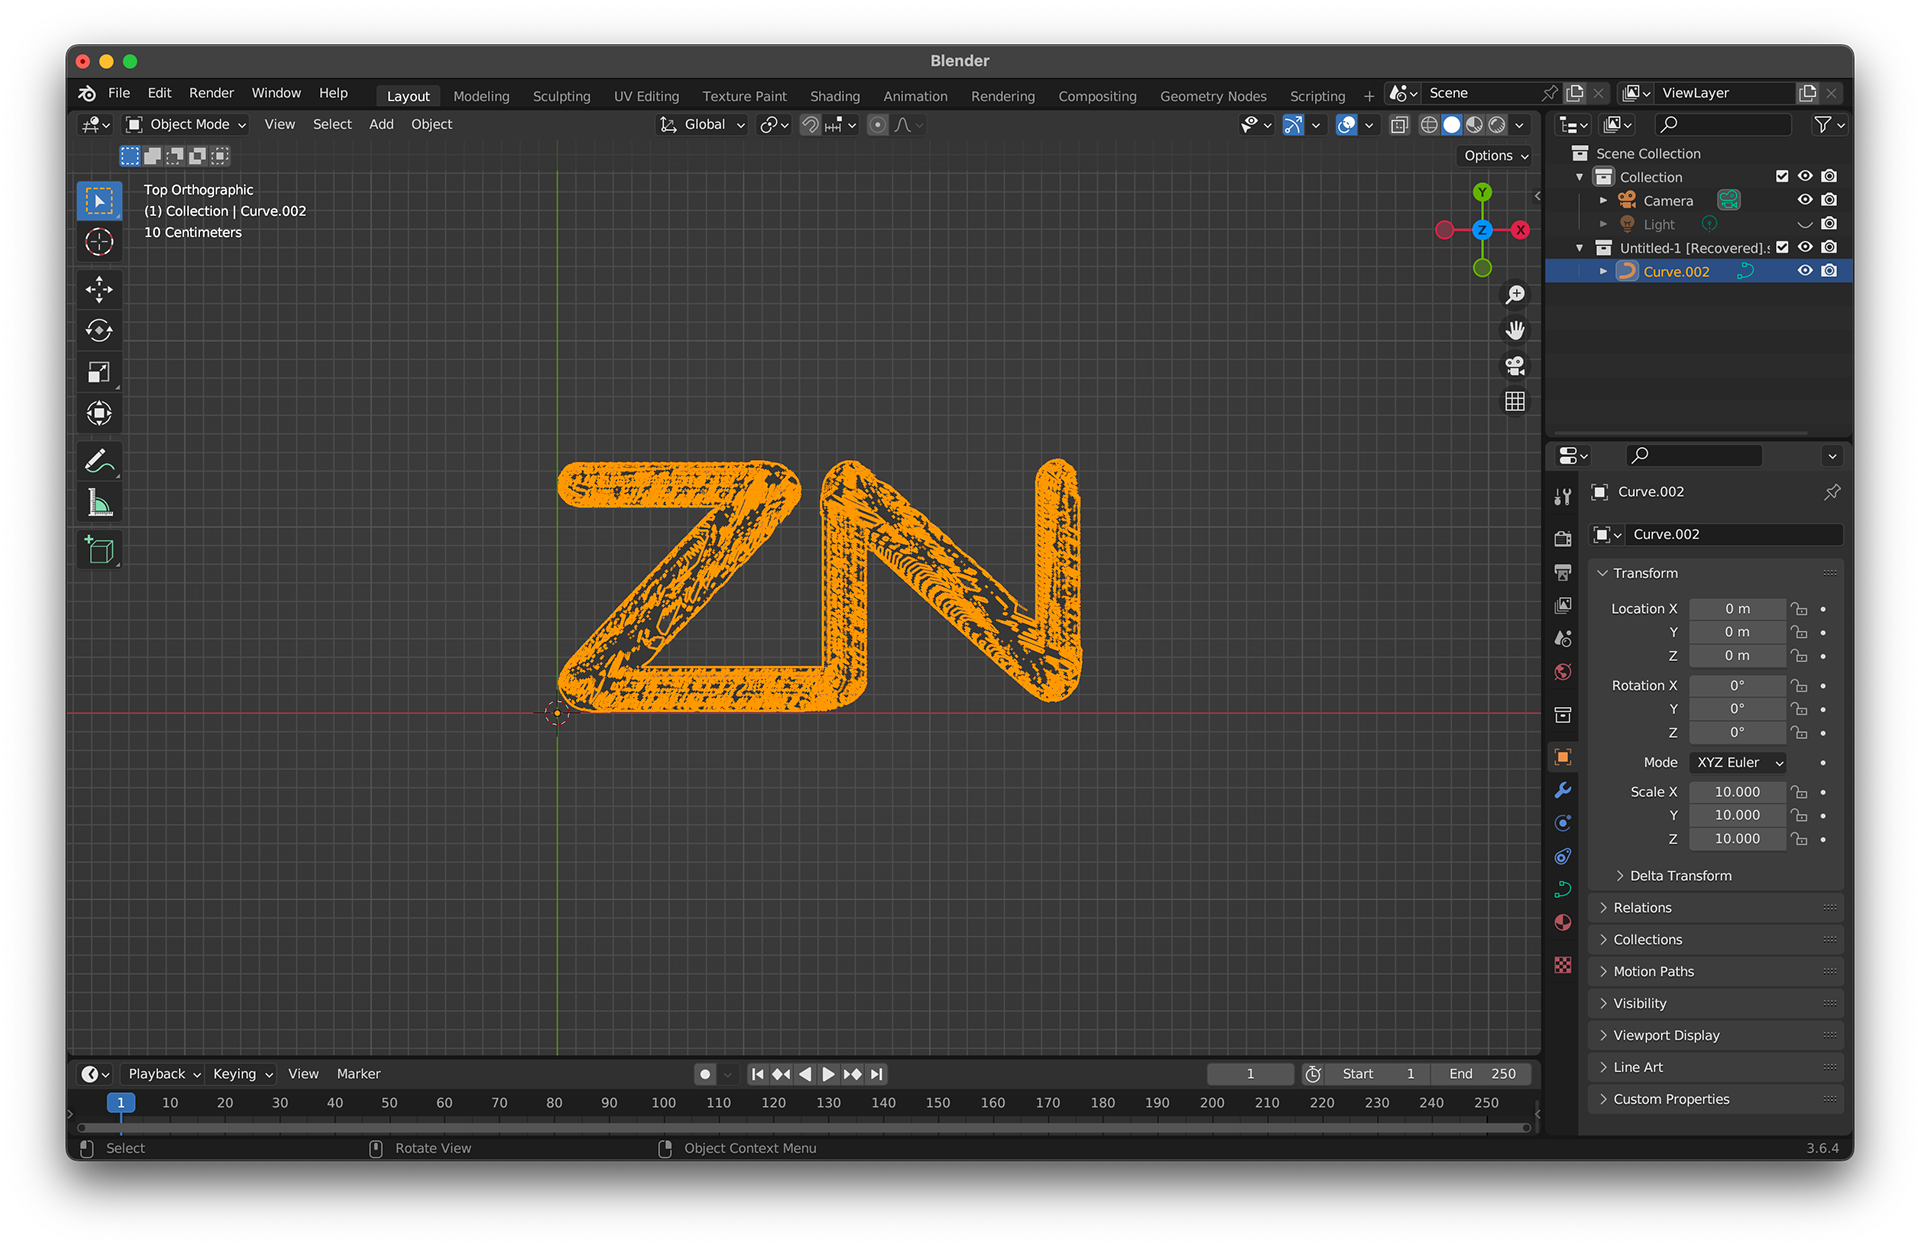Click the End frame field

(x=1482, y=1074)
